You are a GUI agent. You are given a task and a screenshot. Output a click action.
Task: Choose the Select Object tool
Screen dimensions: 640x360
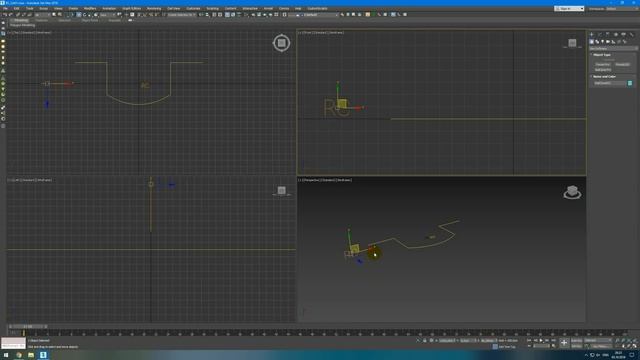coord(54,14)
